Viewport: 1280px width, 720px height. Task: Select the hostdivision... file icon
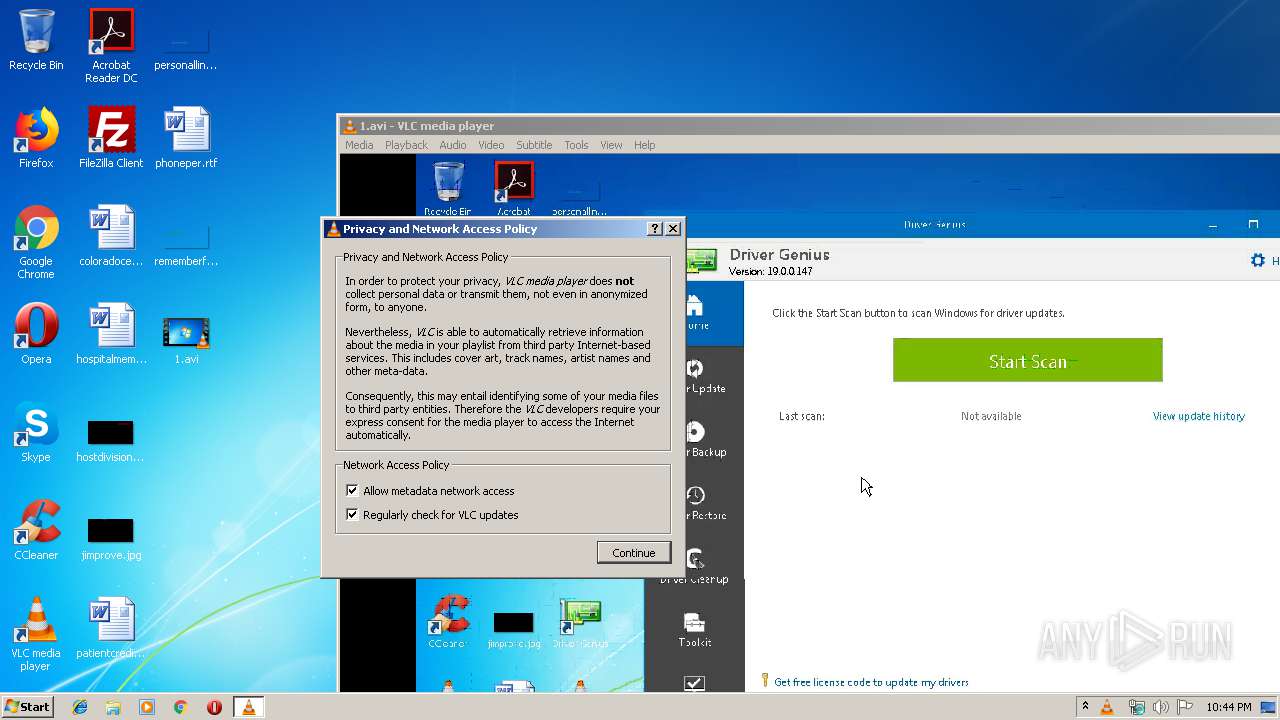111,440
